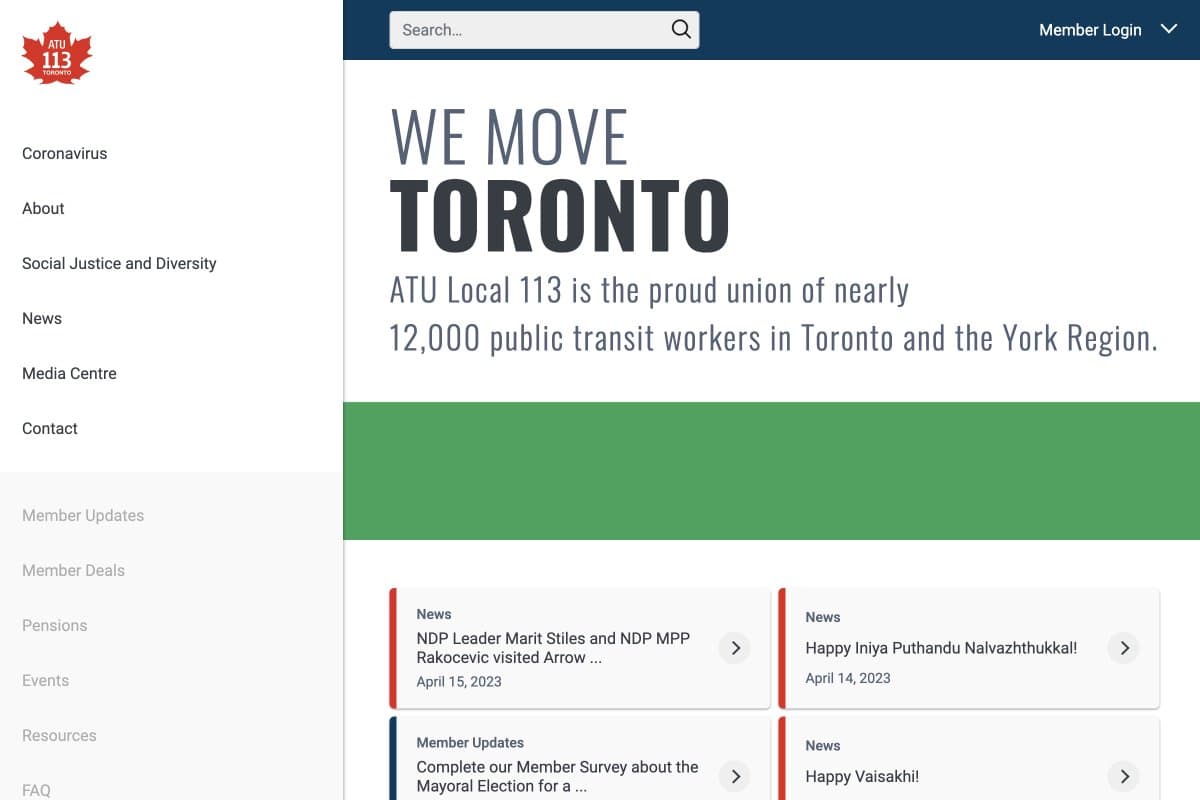Expand the Member Login chevron
This screenshot has width=1200, height=800.
click(1168, 30)
